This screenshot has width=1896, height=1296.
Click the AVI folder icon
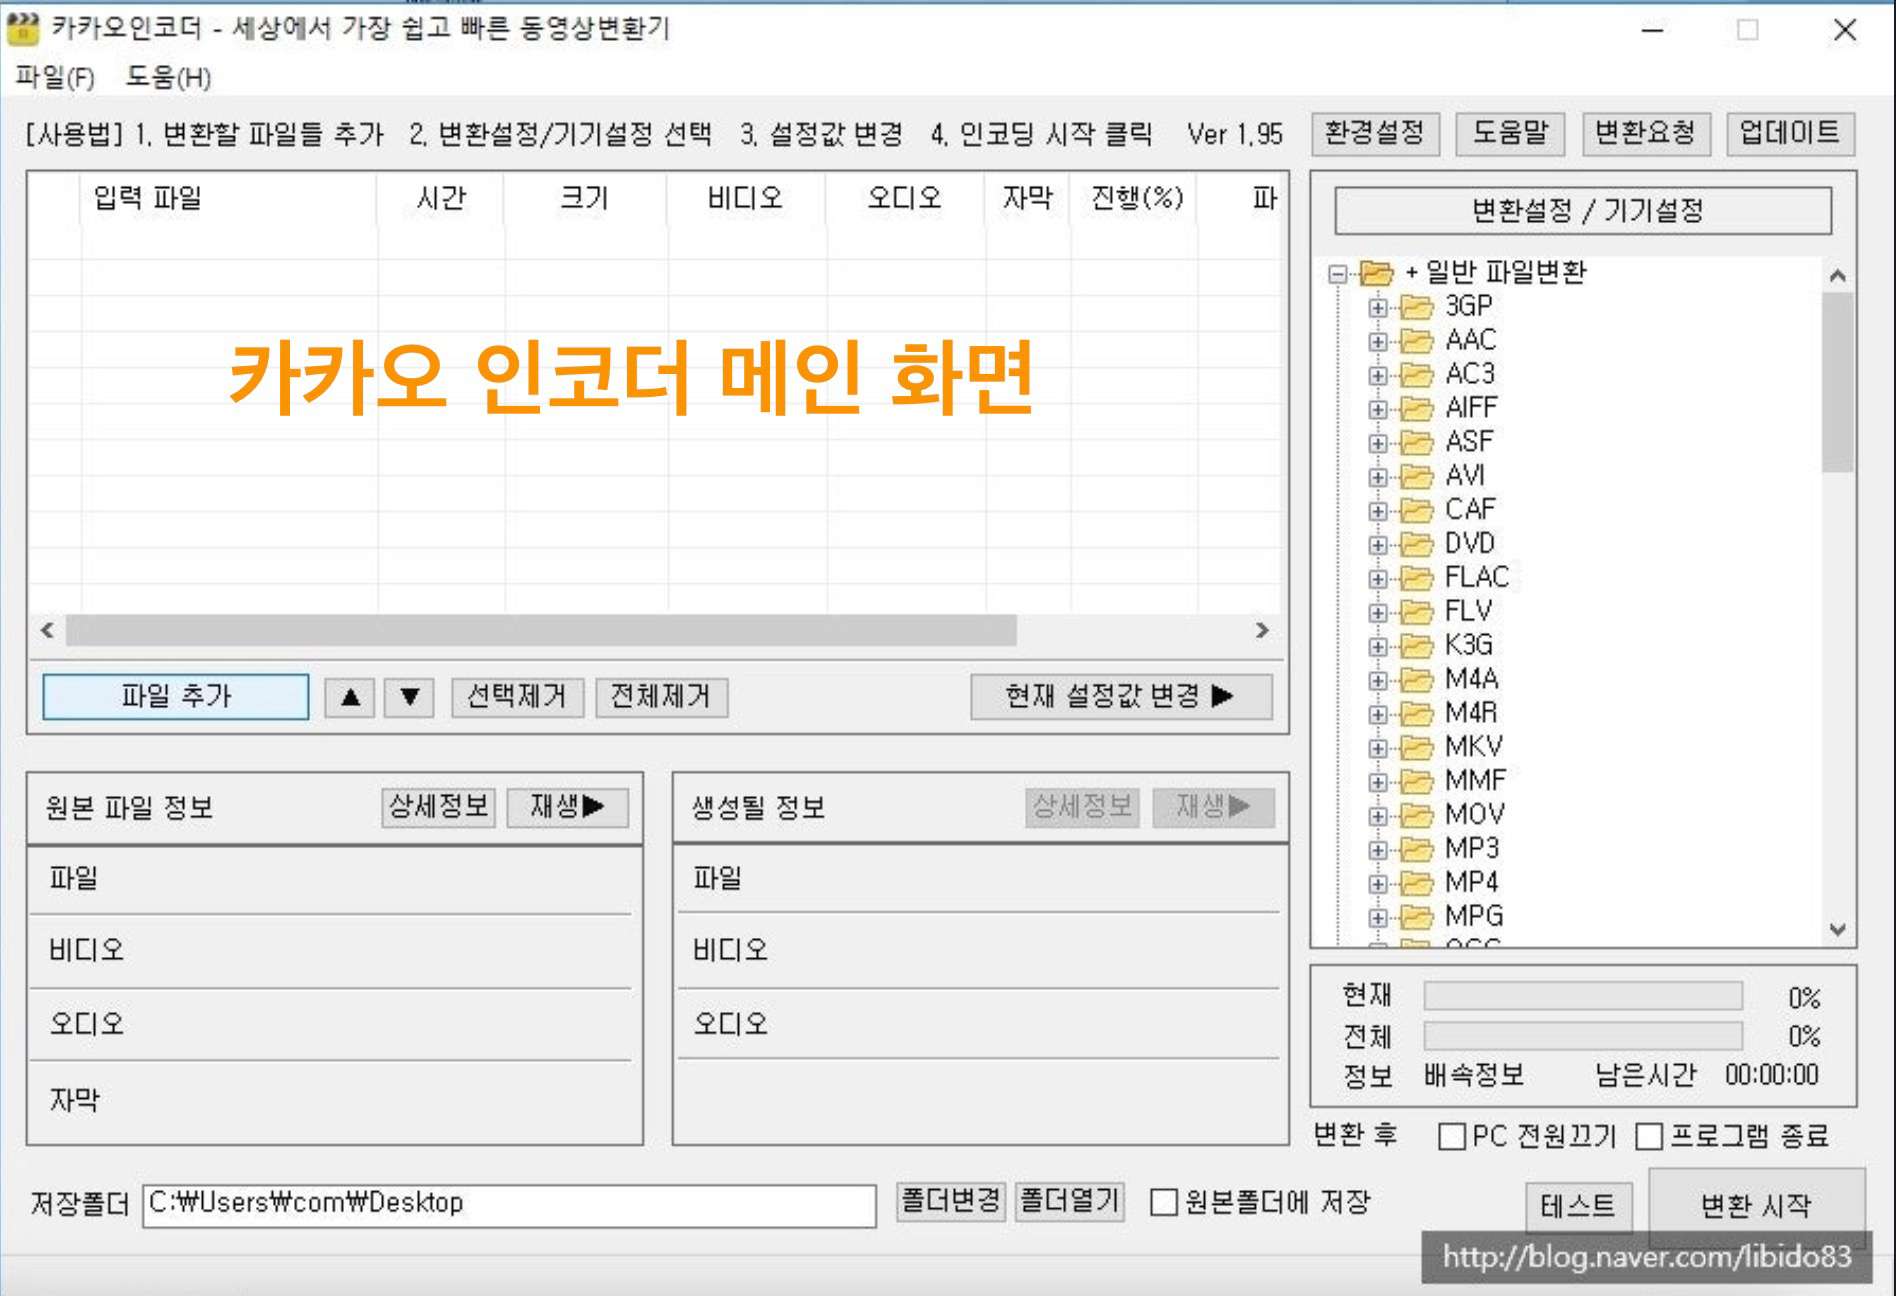[x=1416, y=476]
